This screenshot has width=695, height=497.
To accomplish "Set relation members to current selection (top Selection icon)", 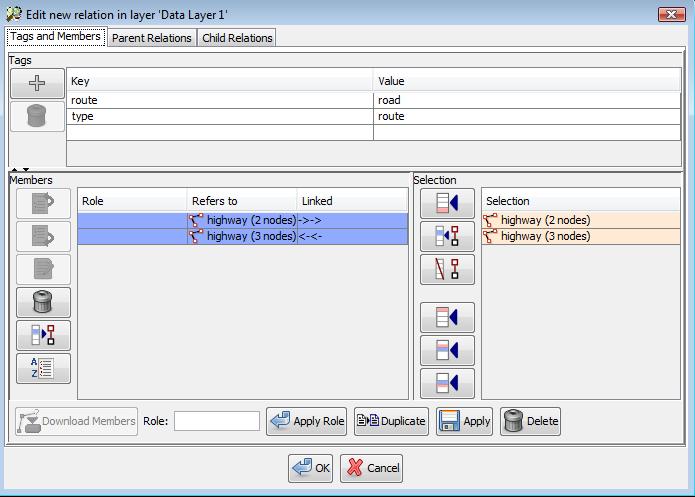I will pyautogui.click(x=447, y=204).
